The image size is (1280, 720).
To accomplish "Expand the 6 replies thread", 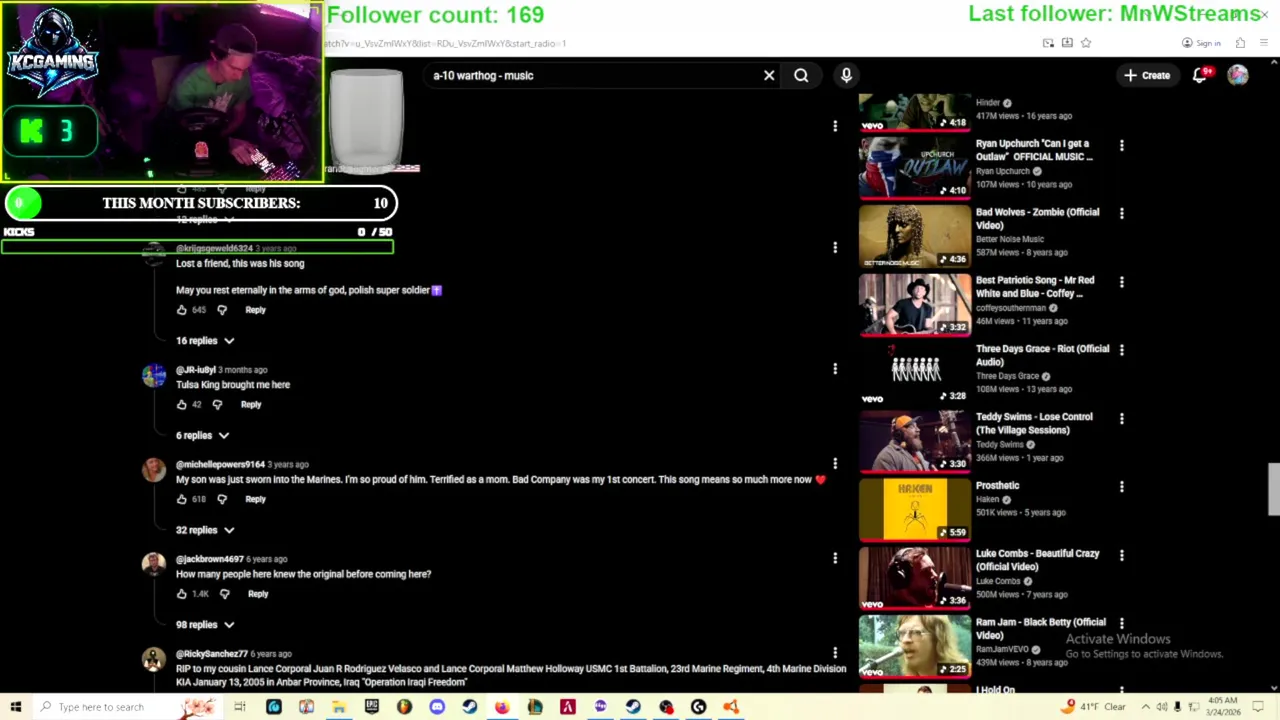I will (202, 436).
